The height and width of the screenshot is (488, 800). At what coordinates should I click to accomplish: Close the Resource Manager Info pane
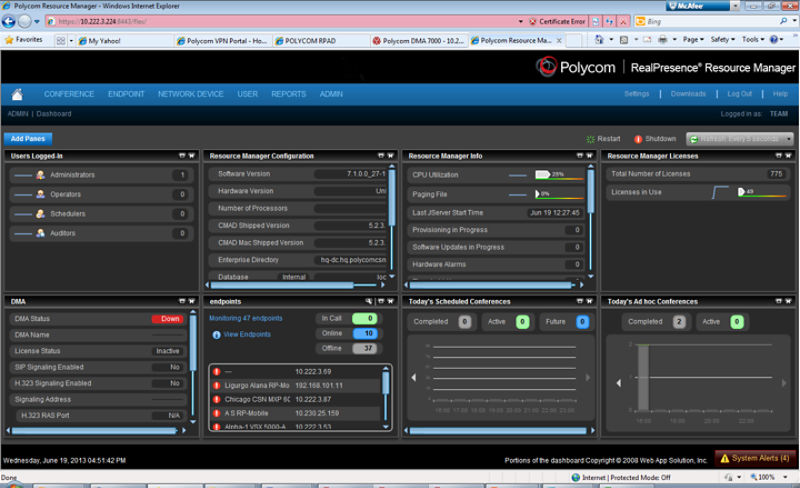589,156
